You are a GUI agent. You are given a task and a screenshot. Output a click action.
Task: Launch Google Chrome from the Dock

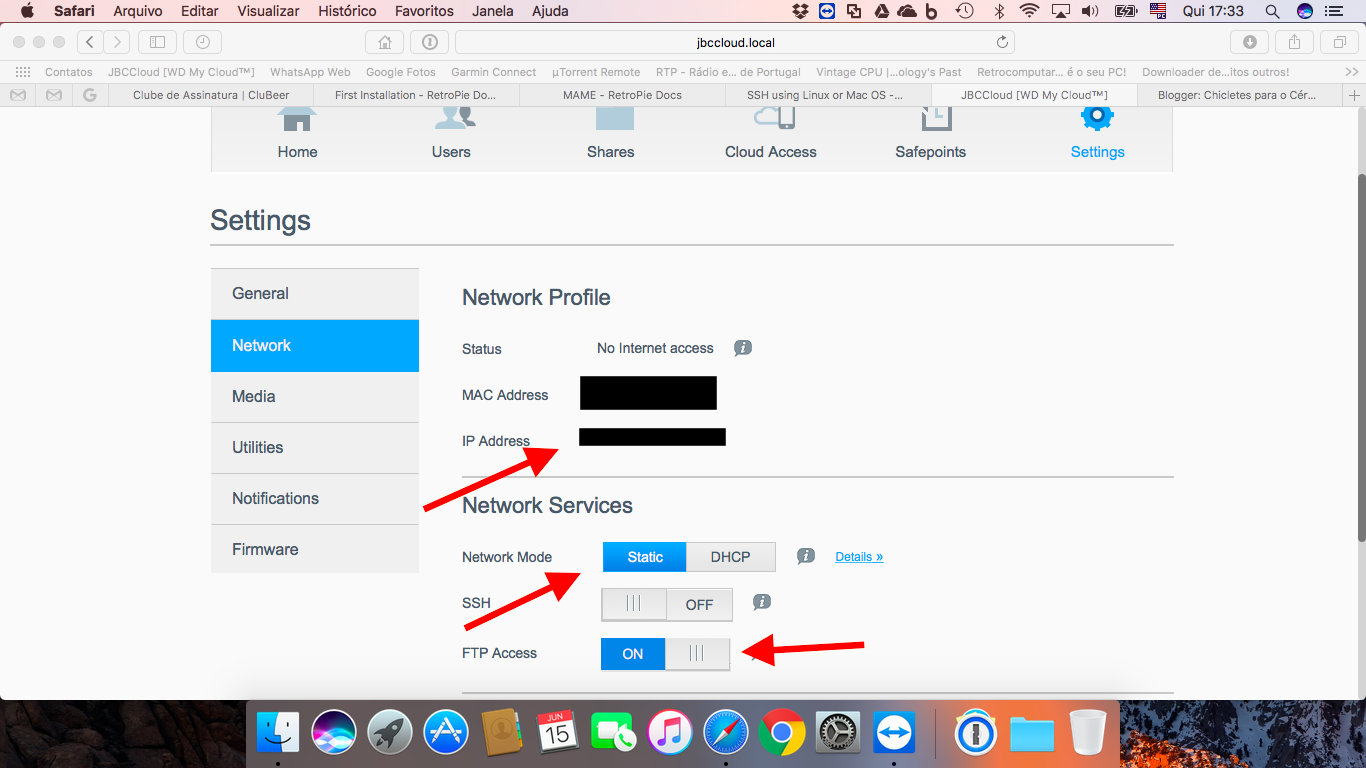pyautogui.click(x=781, y=733)
